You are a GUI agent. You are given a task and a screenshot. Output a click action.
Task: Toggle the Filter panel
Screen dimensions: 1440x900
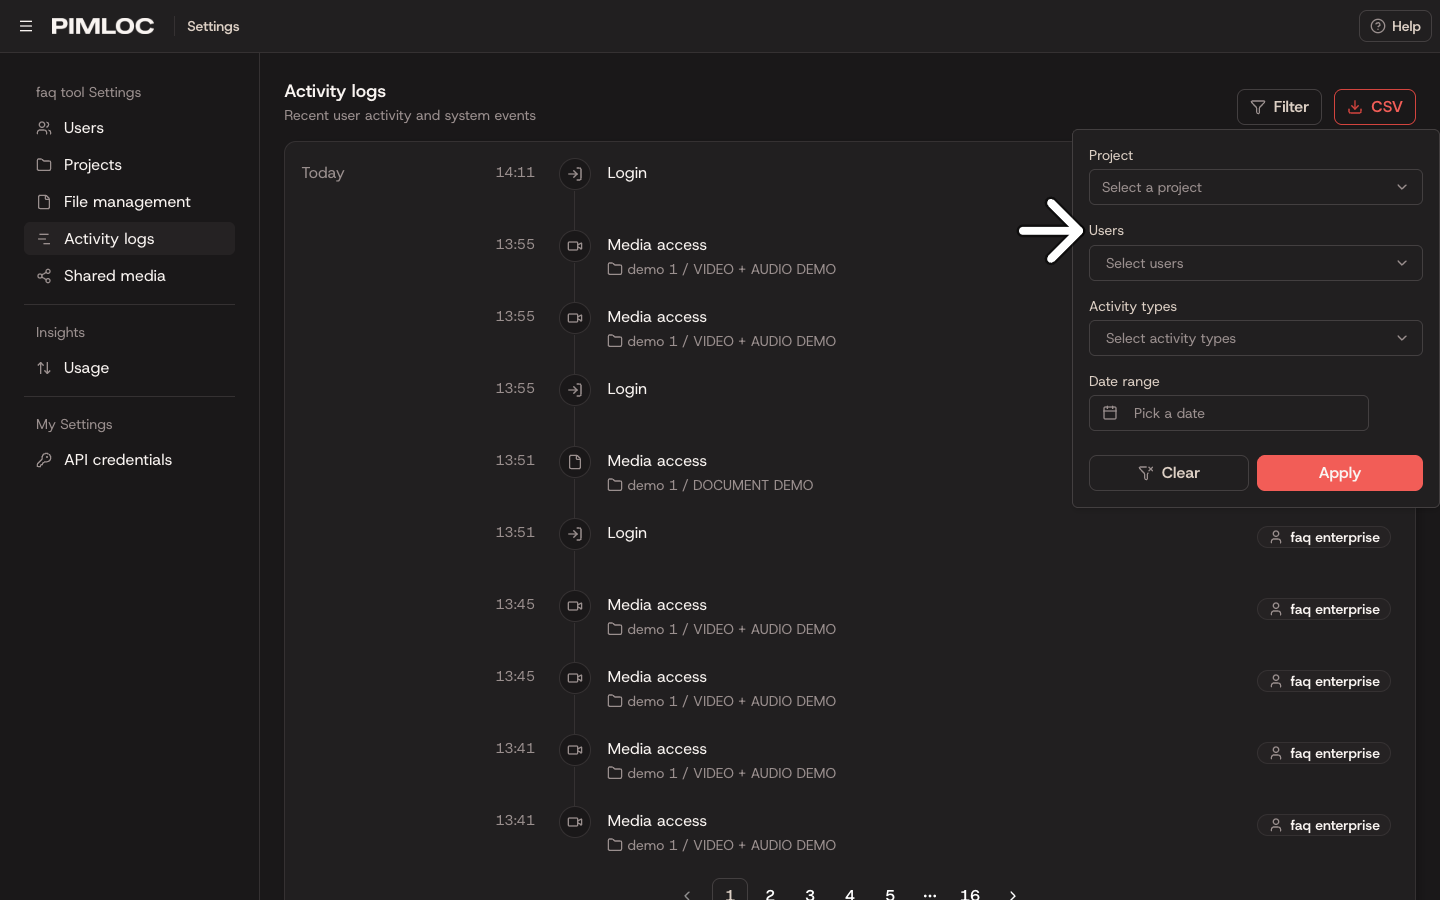coord(1279,107)
